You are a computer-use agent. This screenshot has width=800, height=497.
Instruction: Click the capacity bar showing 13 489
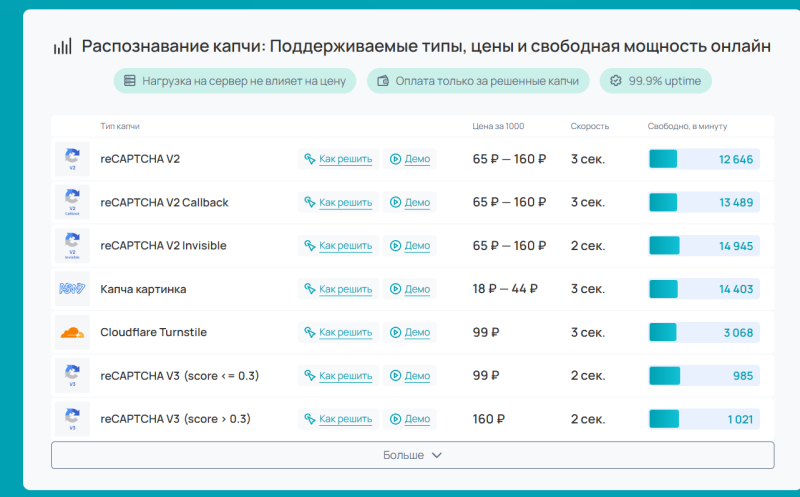[704, 203]
